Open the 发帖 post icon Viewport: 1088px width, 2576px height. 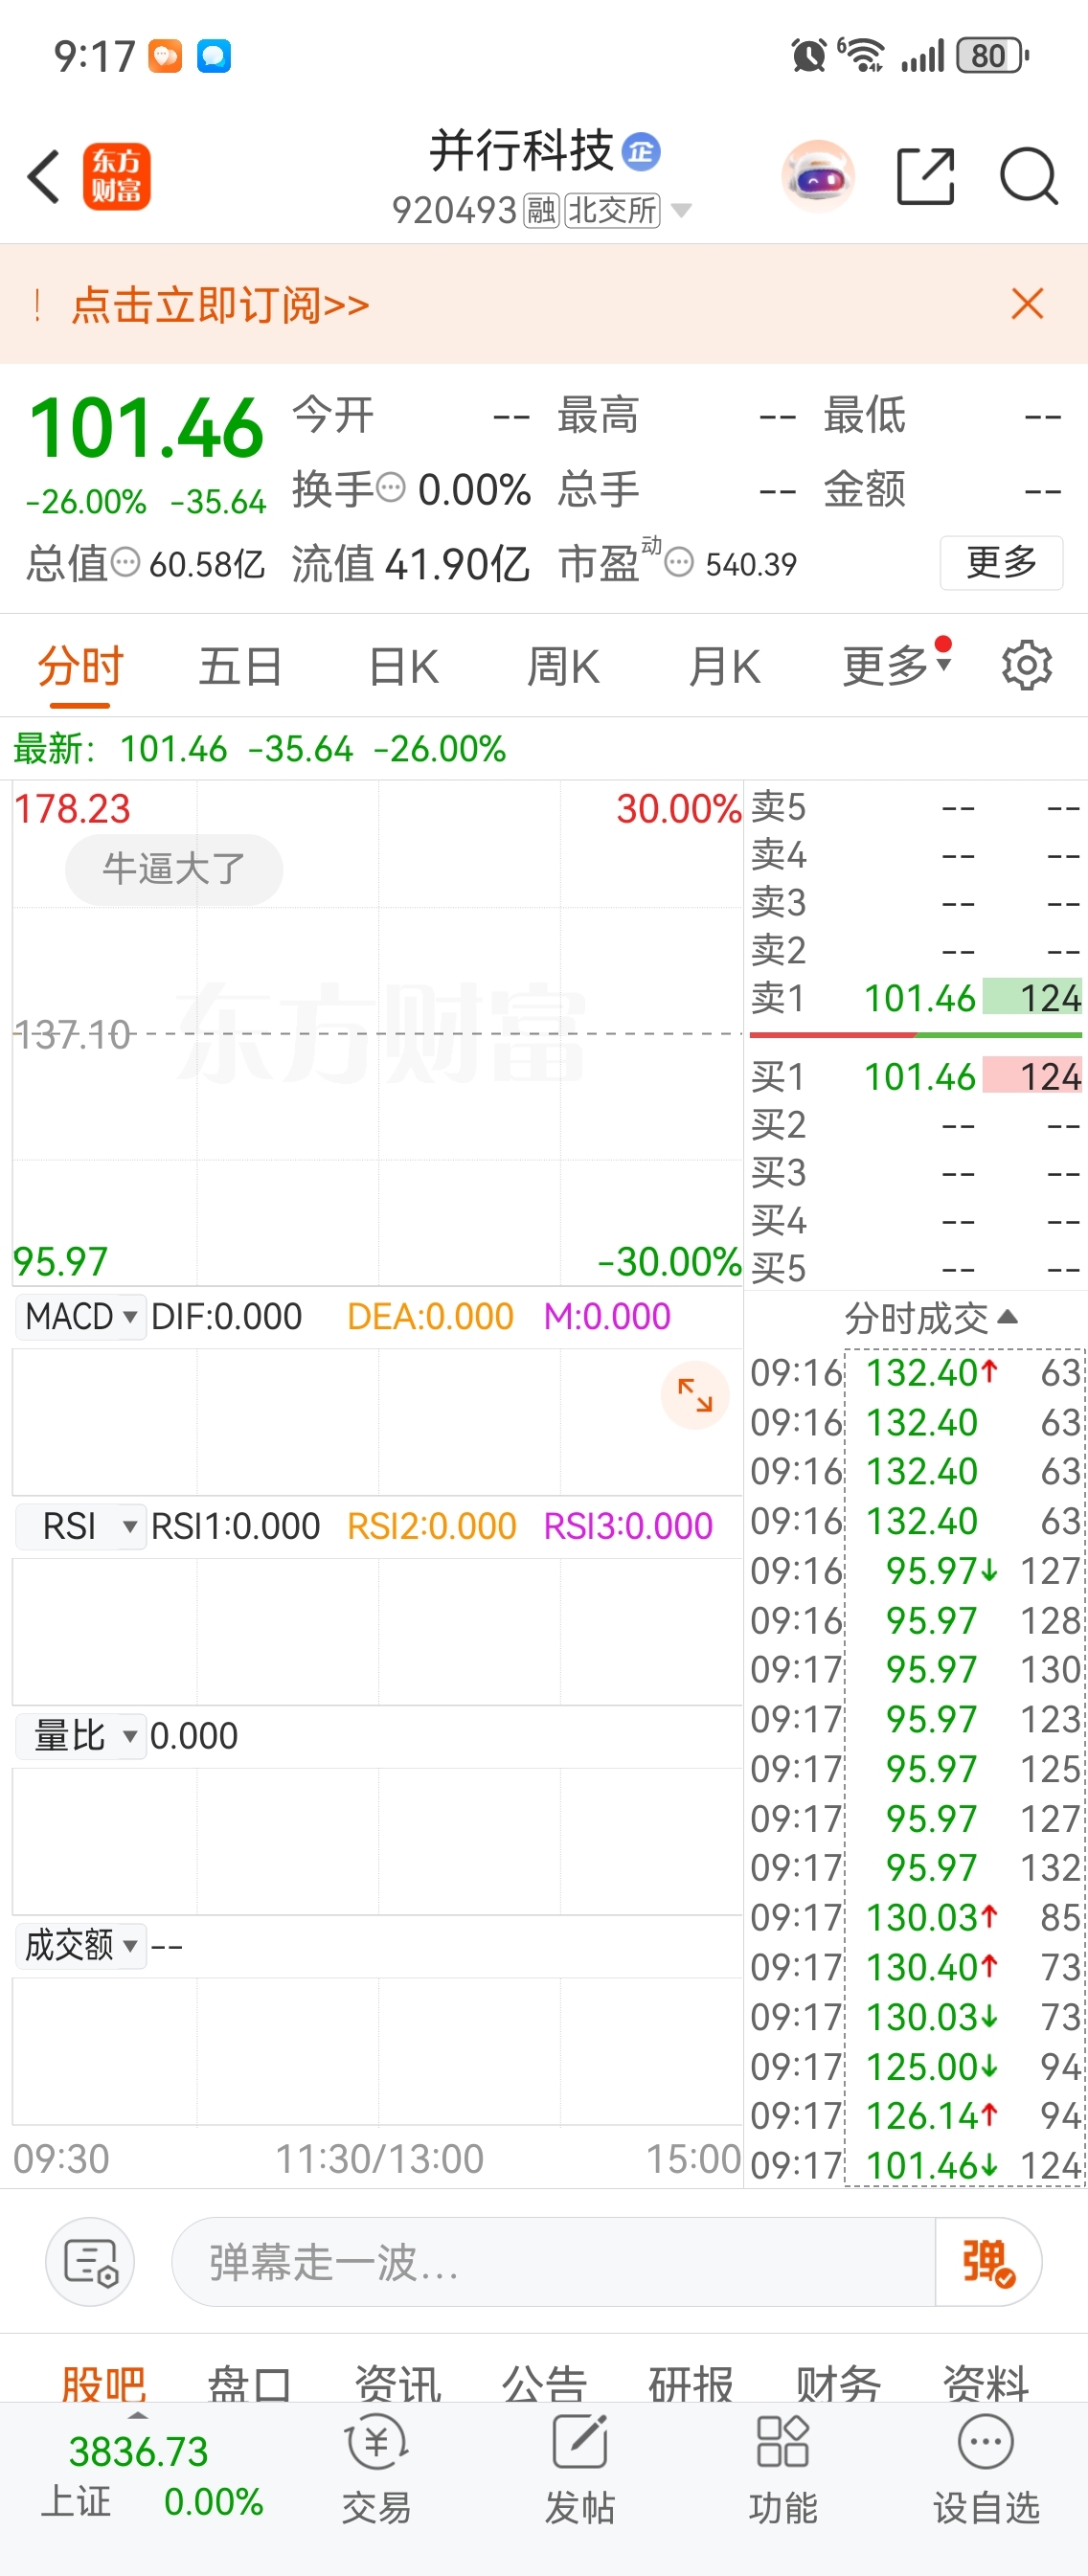coord(580,2470)
